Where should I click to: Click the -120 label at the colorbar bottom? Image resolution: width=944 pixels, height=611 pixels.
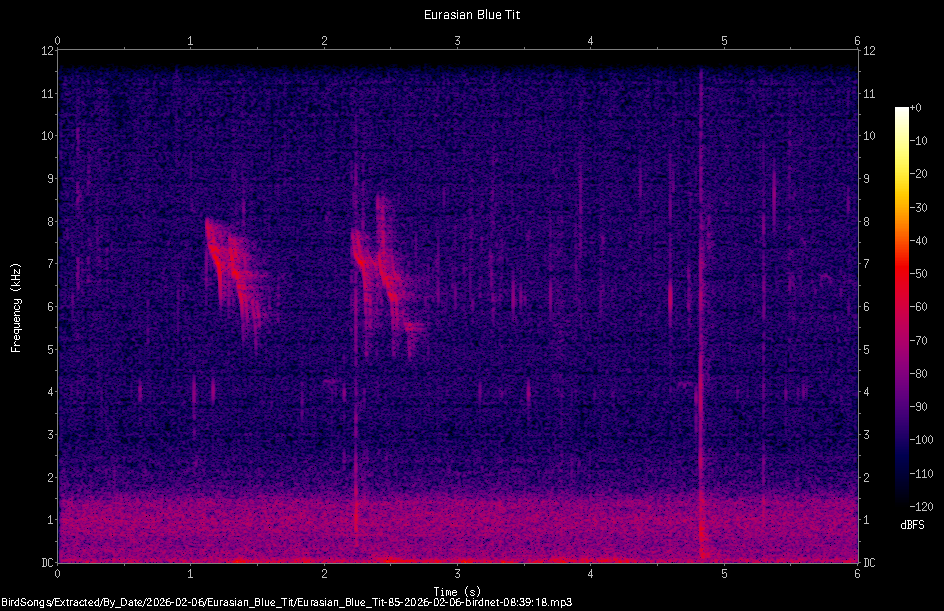(921, 505)
